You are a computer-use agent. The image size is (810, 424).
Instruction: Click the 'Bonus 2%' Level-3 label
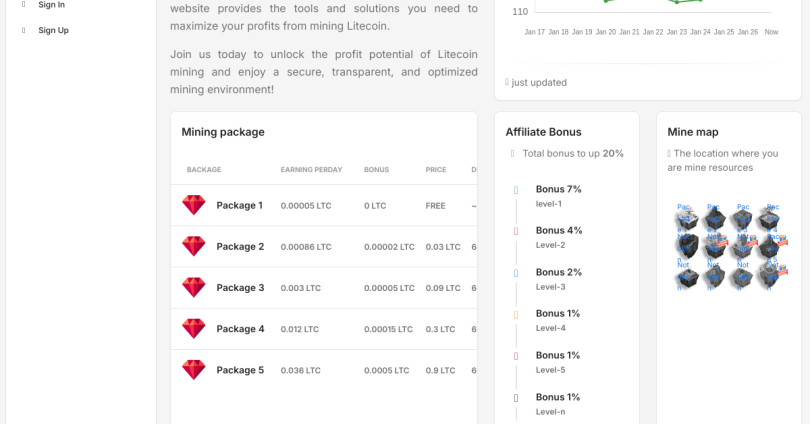[558, 272]
